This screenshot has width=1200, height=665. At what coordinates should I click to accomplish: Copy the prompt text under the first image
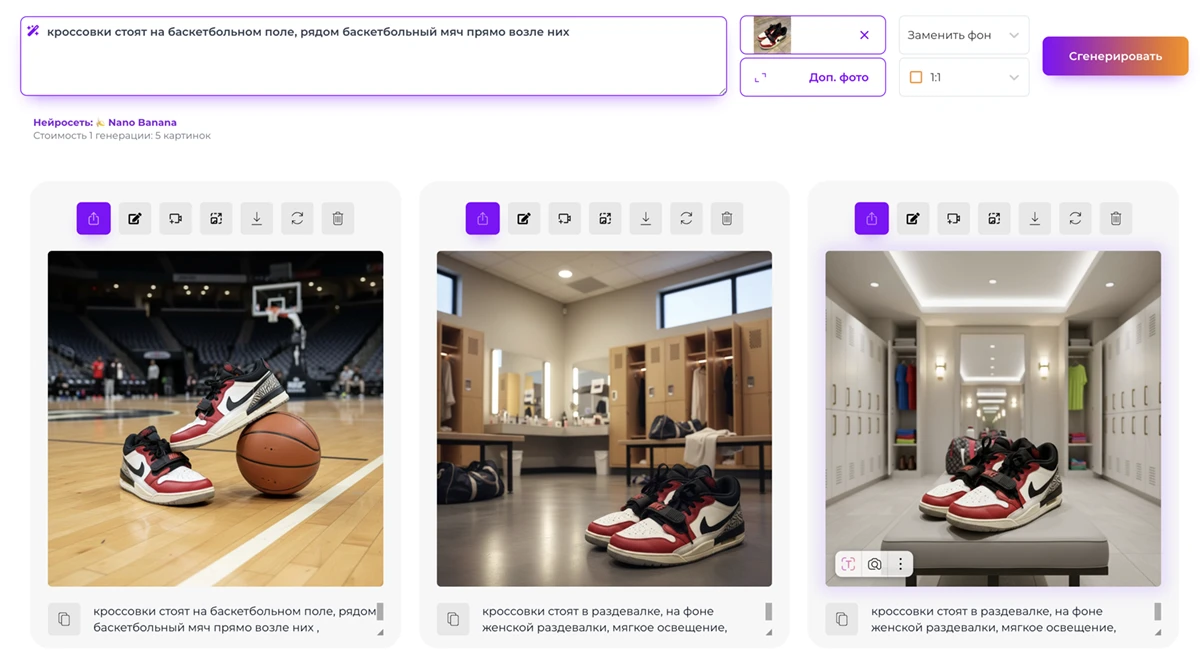64,619
